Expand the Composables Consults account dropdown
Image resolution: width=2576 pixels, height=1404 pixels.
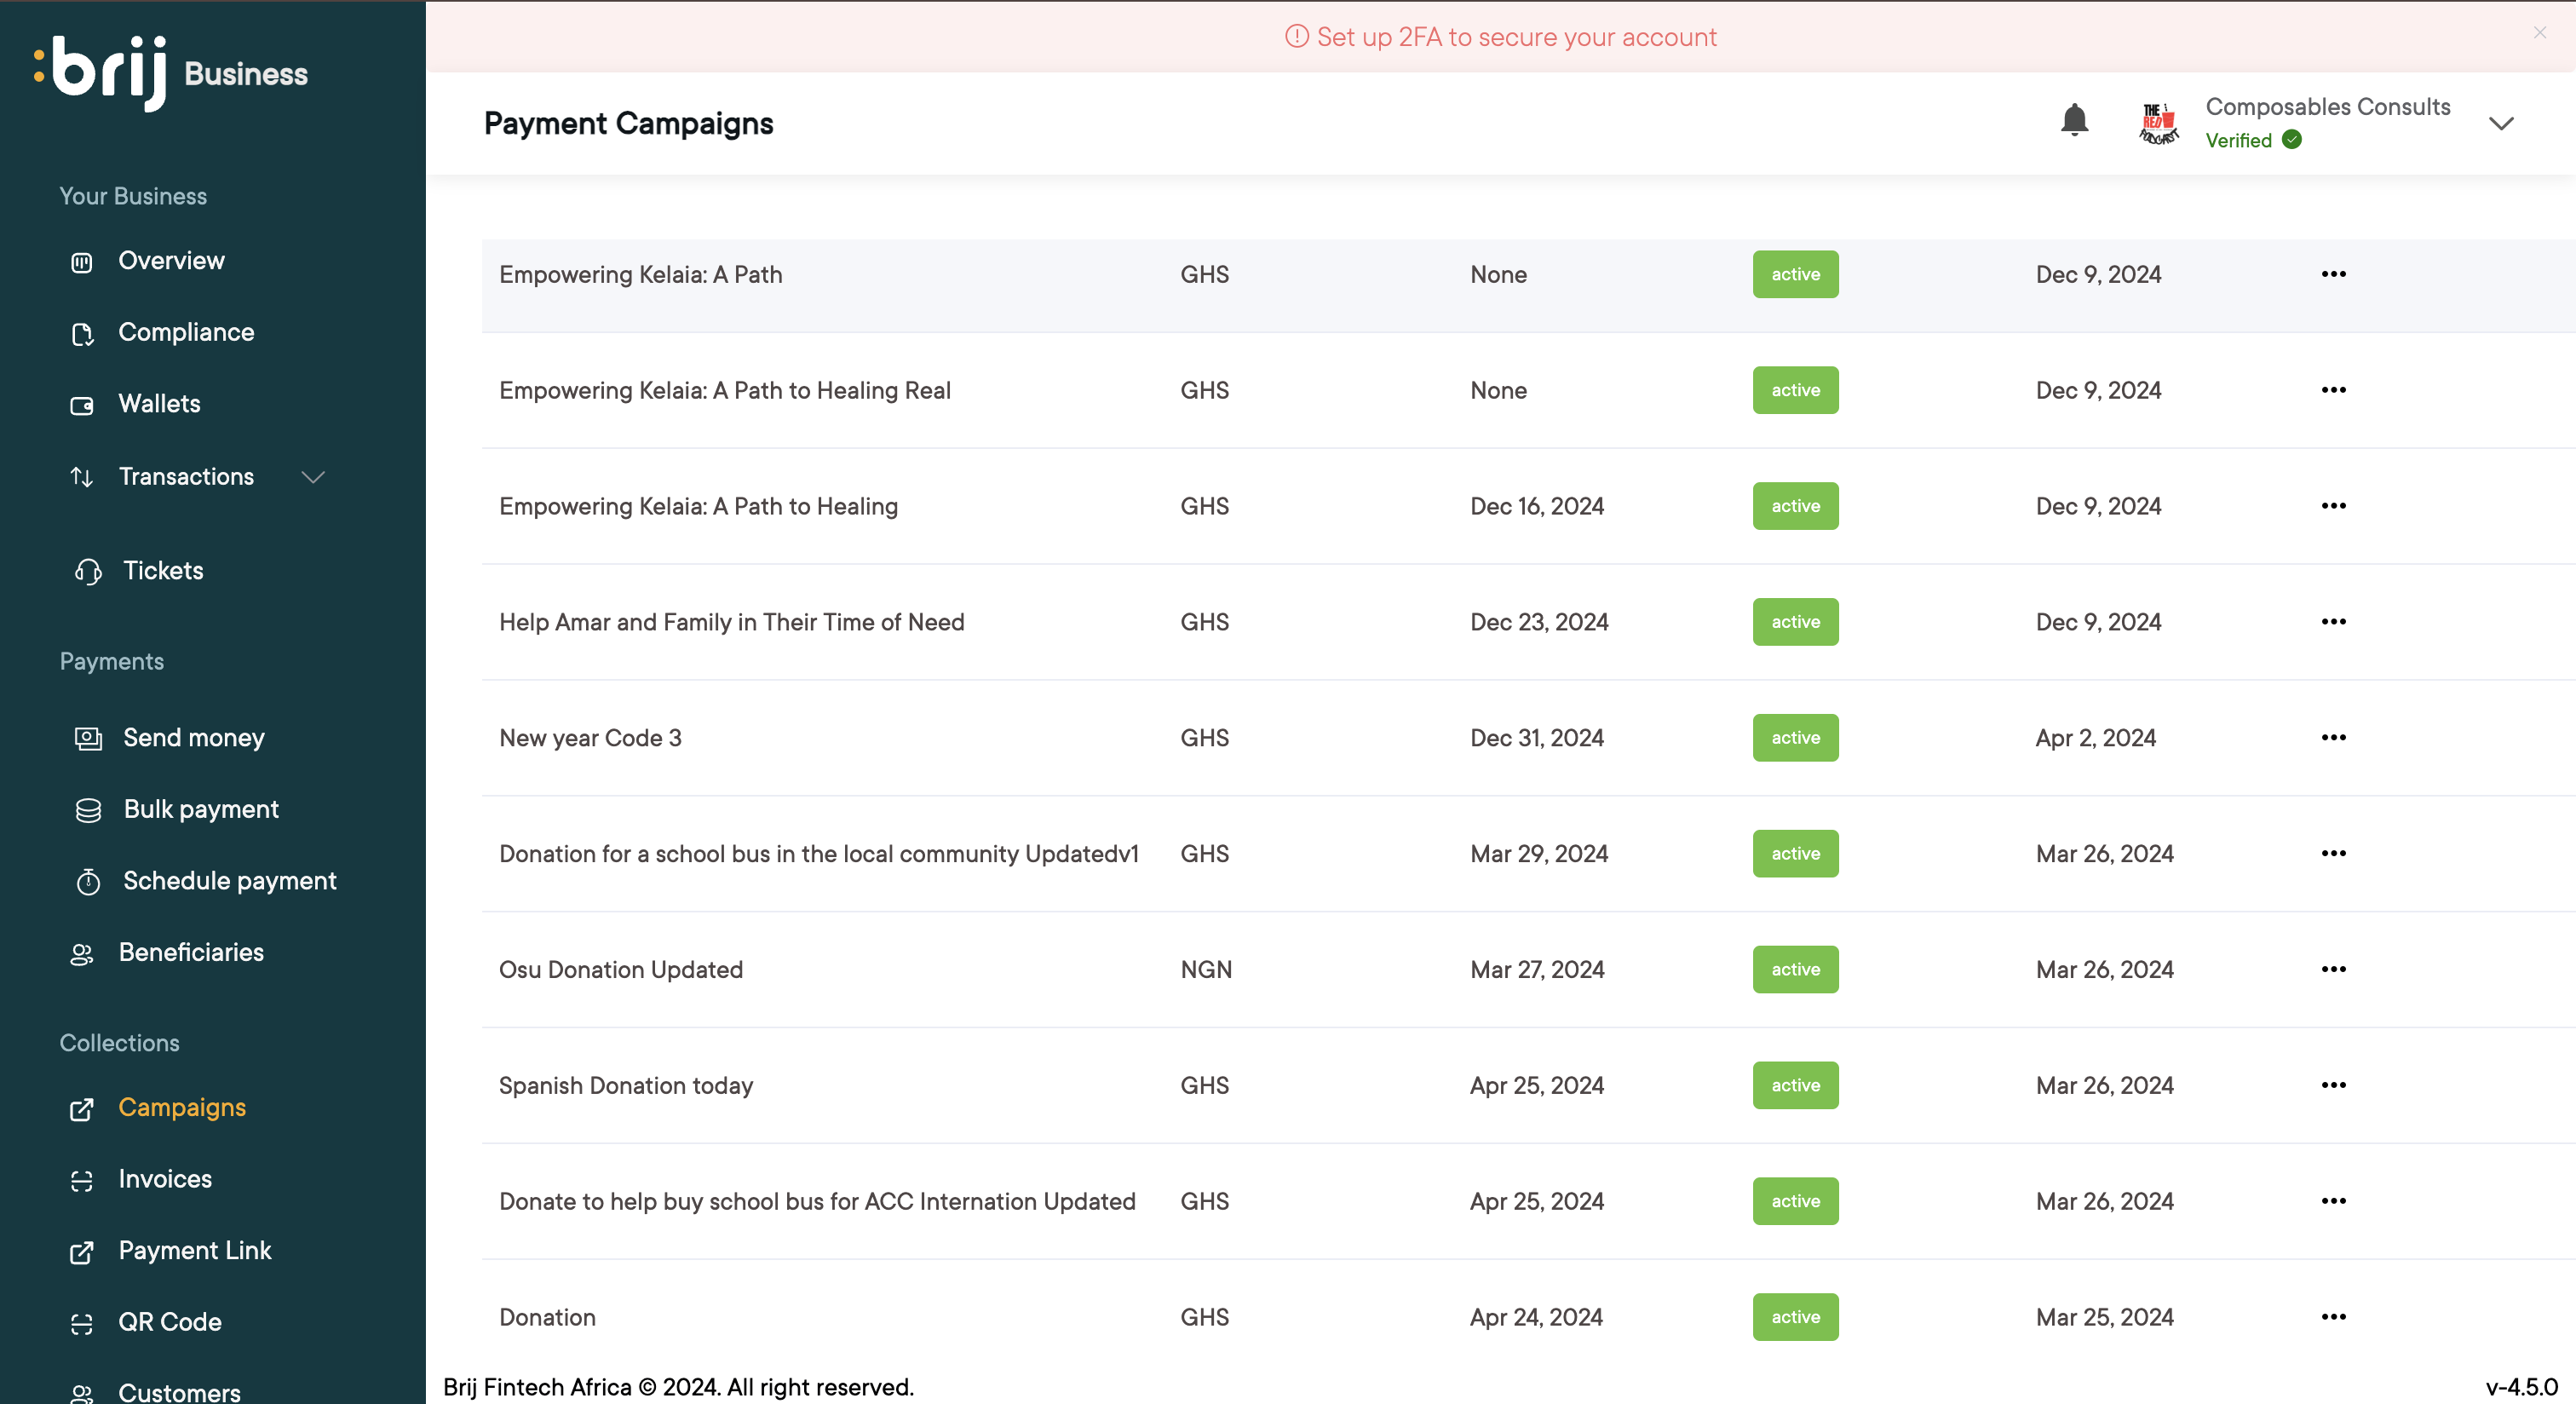2500,123
